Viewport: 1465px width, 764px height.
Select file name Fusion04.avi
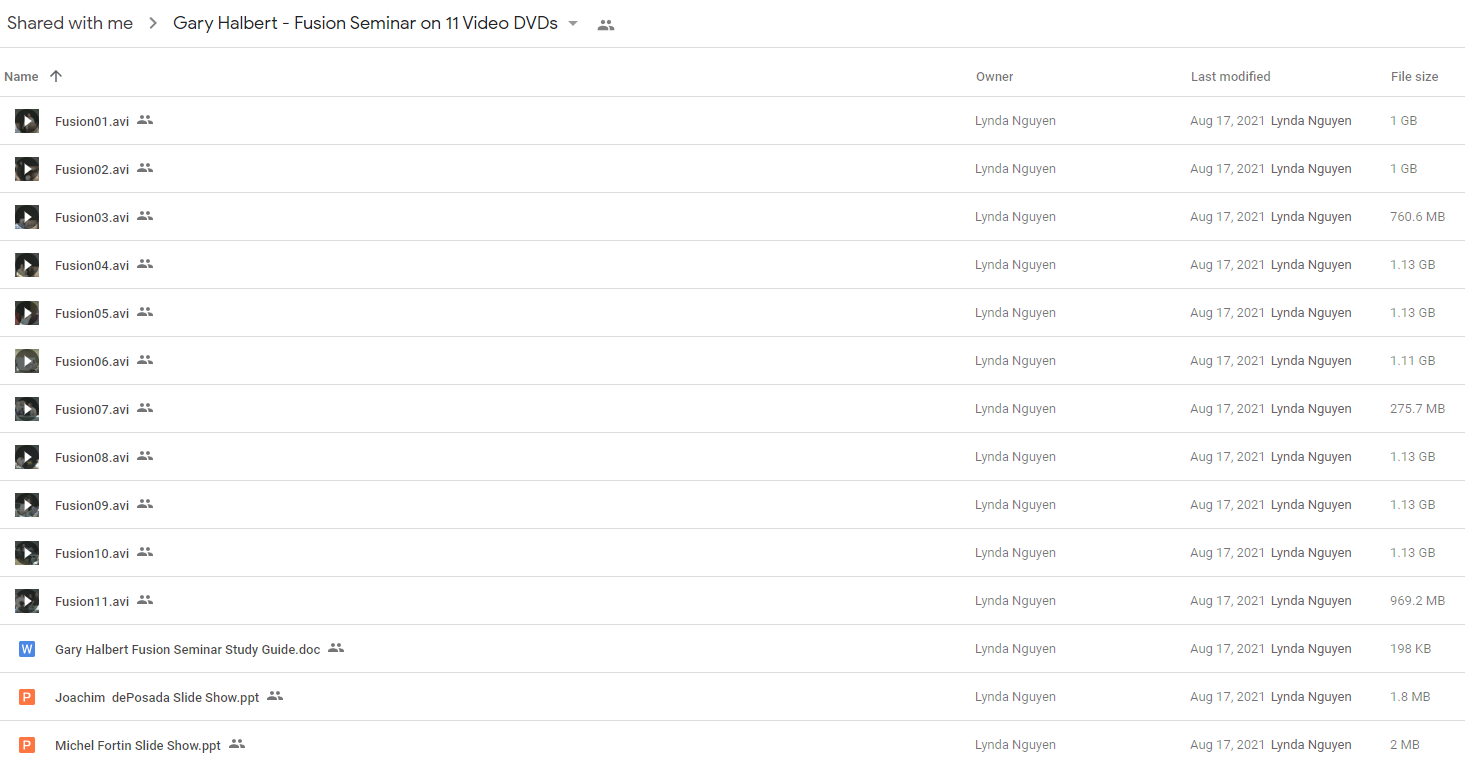(92, 265)
